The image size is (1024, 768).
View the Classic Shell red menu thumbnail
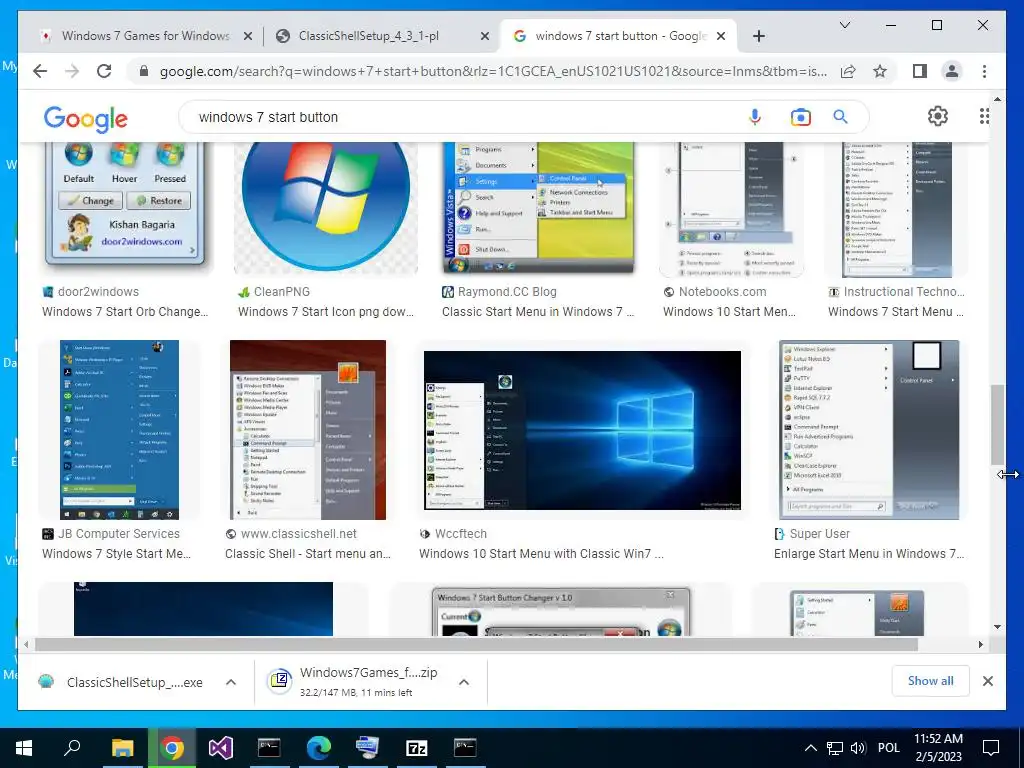pos(308,430)
